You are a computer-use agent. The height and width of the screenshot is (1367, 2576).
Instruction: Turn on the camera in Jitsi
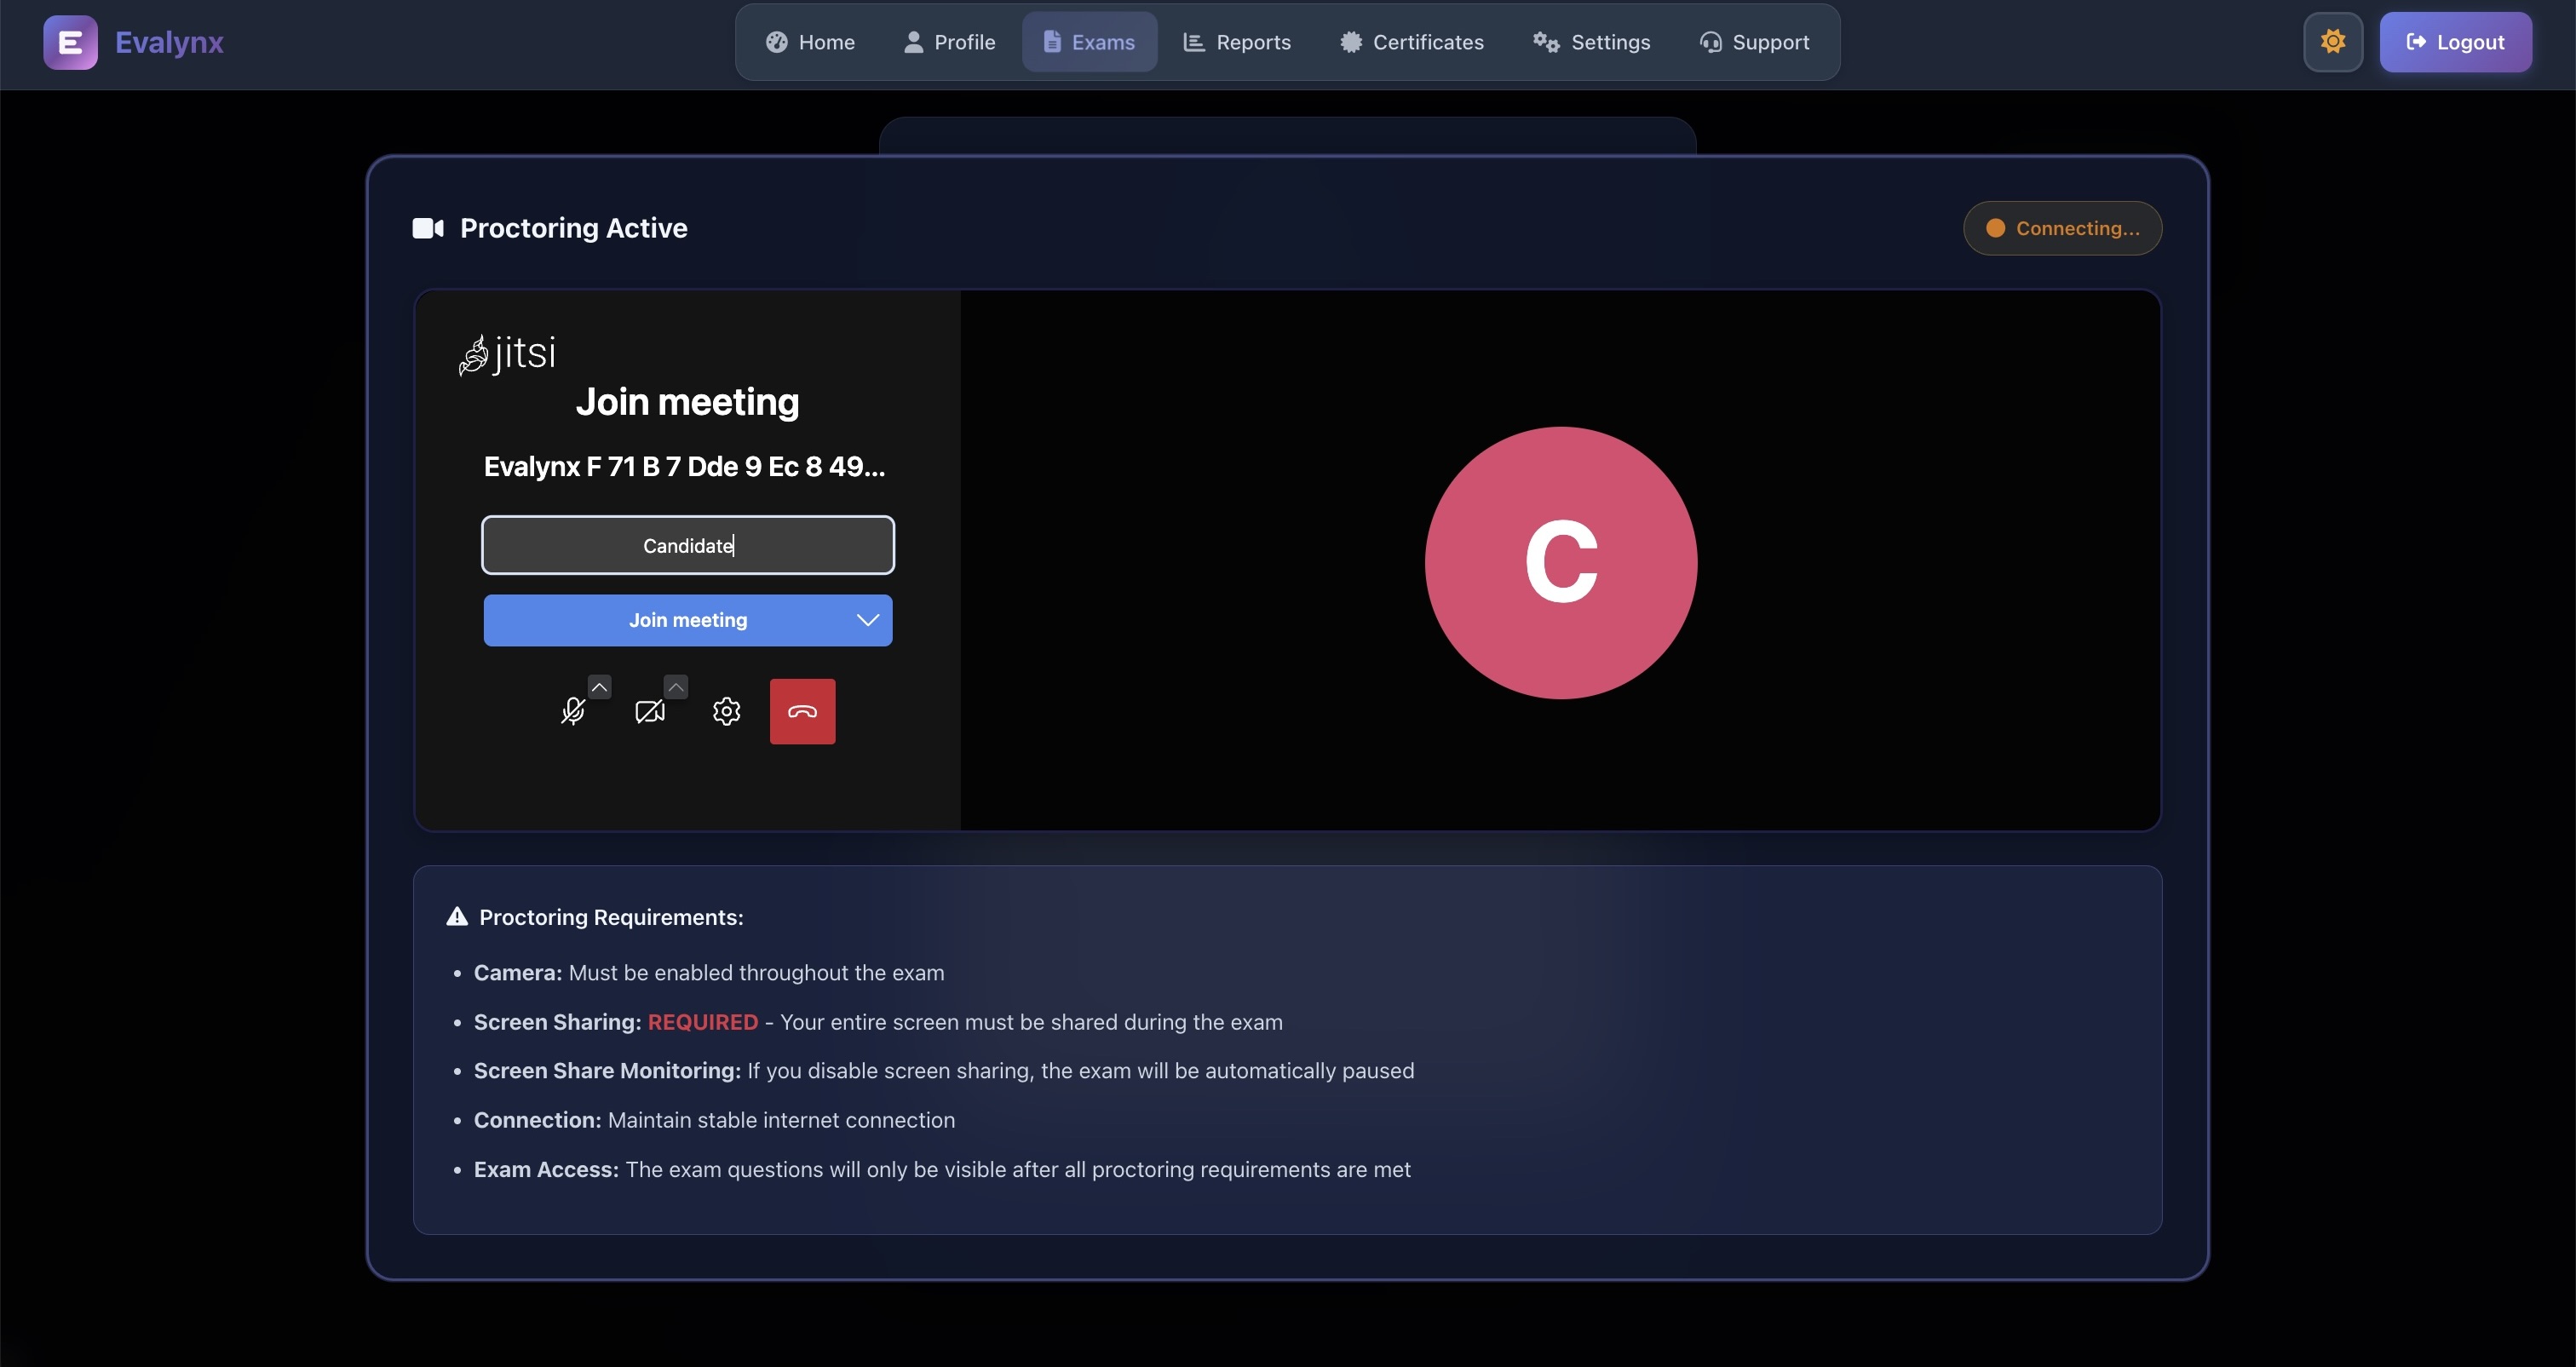point(649,711)
